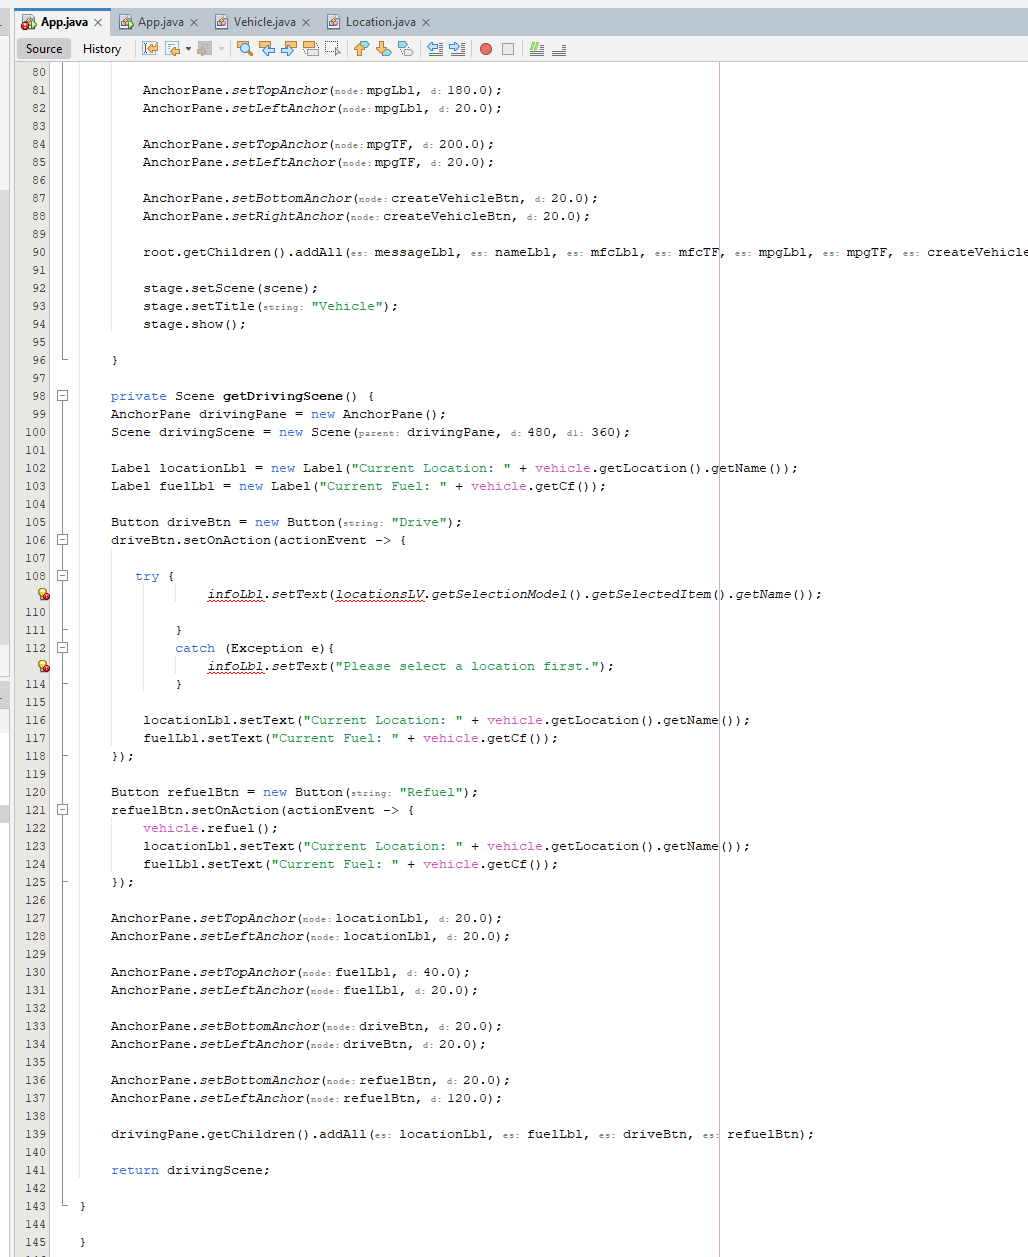Start macro recording with the red circle button
1028x1257 pixels.
(486, 48)
